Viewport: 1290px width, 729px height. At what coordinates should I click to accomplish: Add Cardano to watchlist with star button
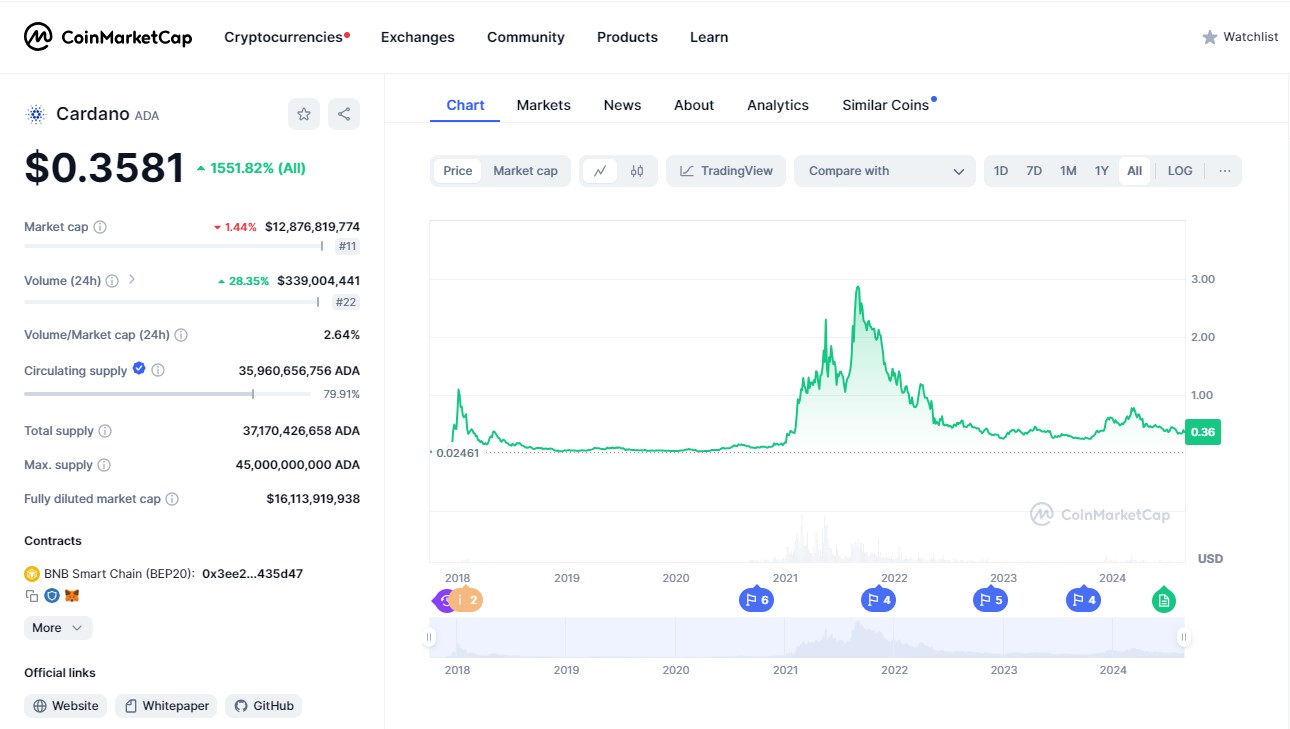point(304,114)
